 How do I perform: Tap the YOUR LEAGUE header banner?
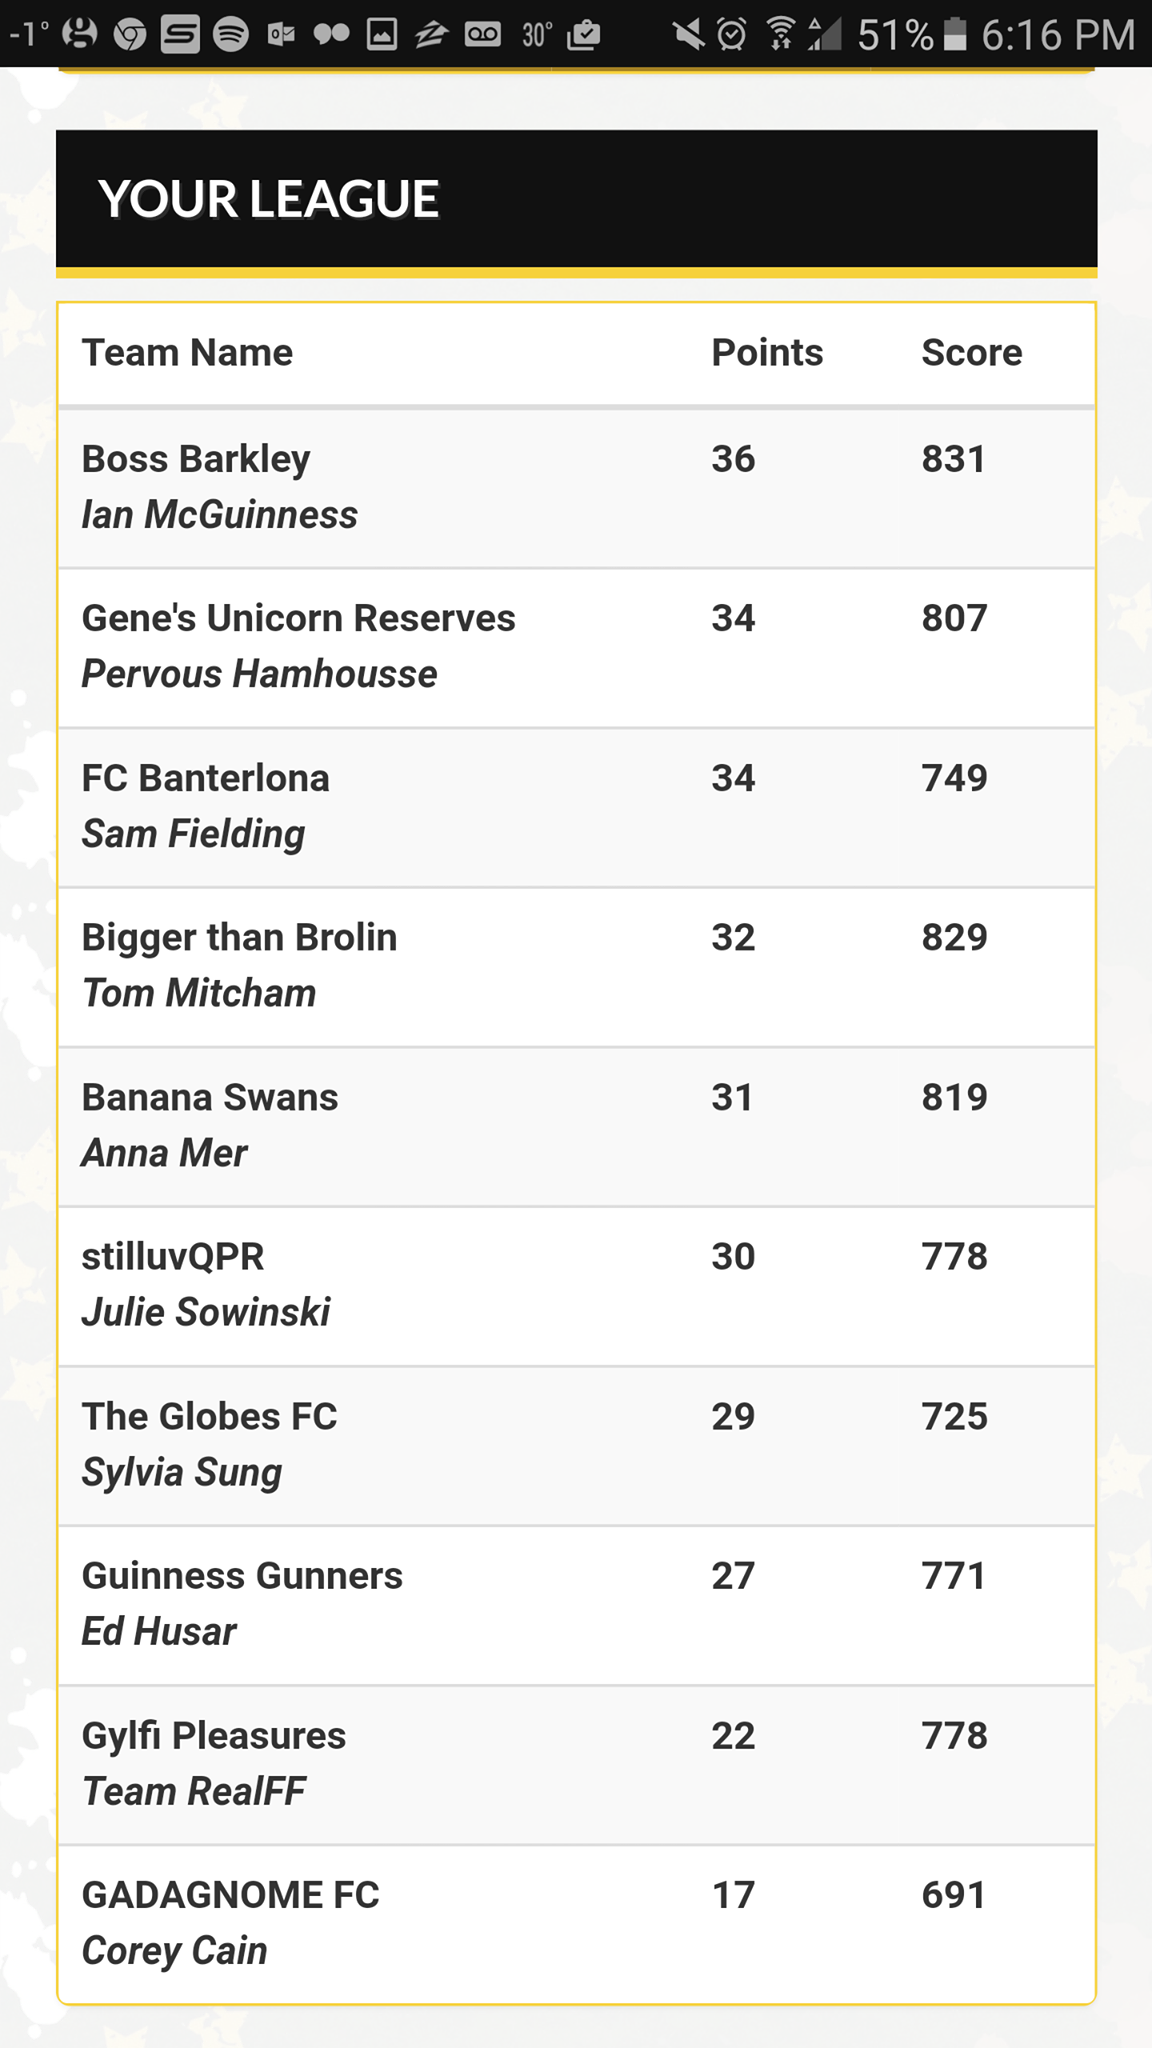coord(577,199)
